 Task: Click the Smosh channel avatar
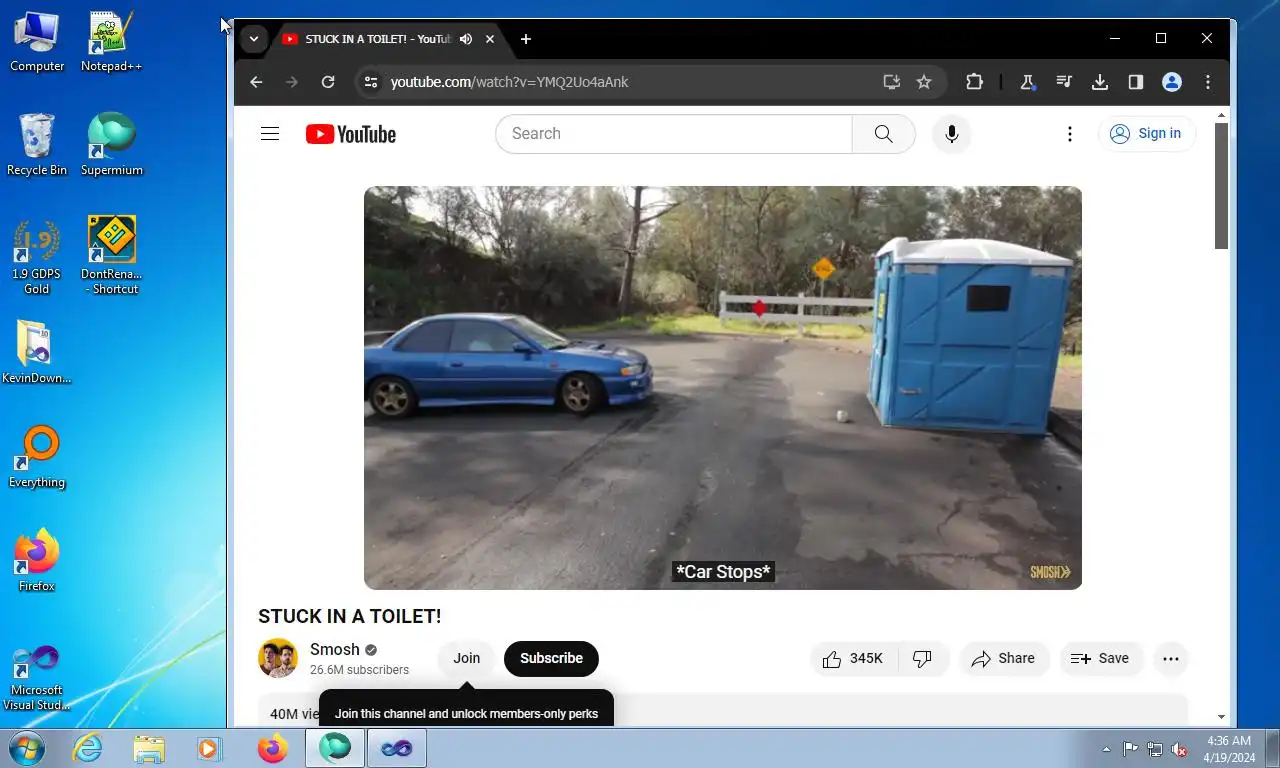click(x=278, y=658)
